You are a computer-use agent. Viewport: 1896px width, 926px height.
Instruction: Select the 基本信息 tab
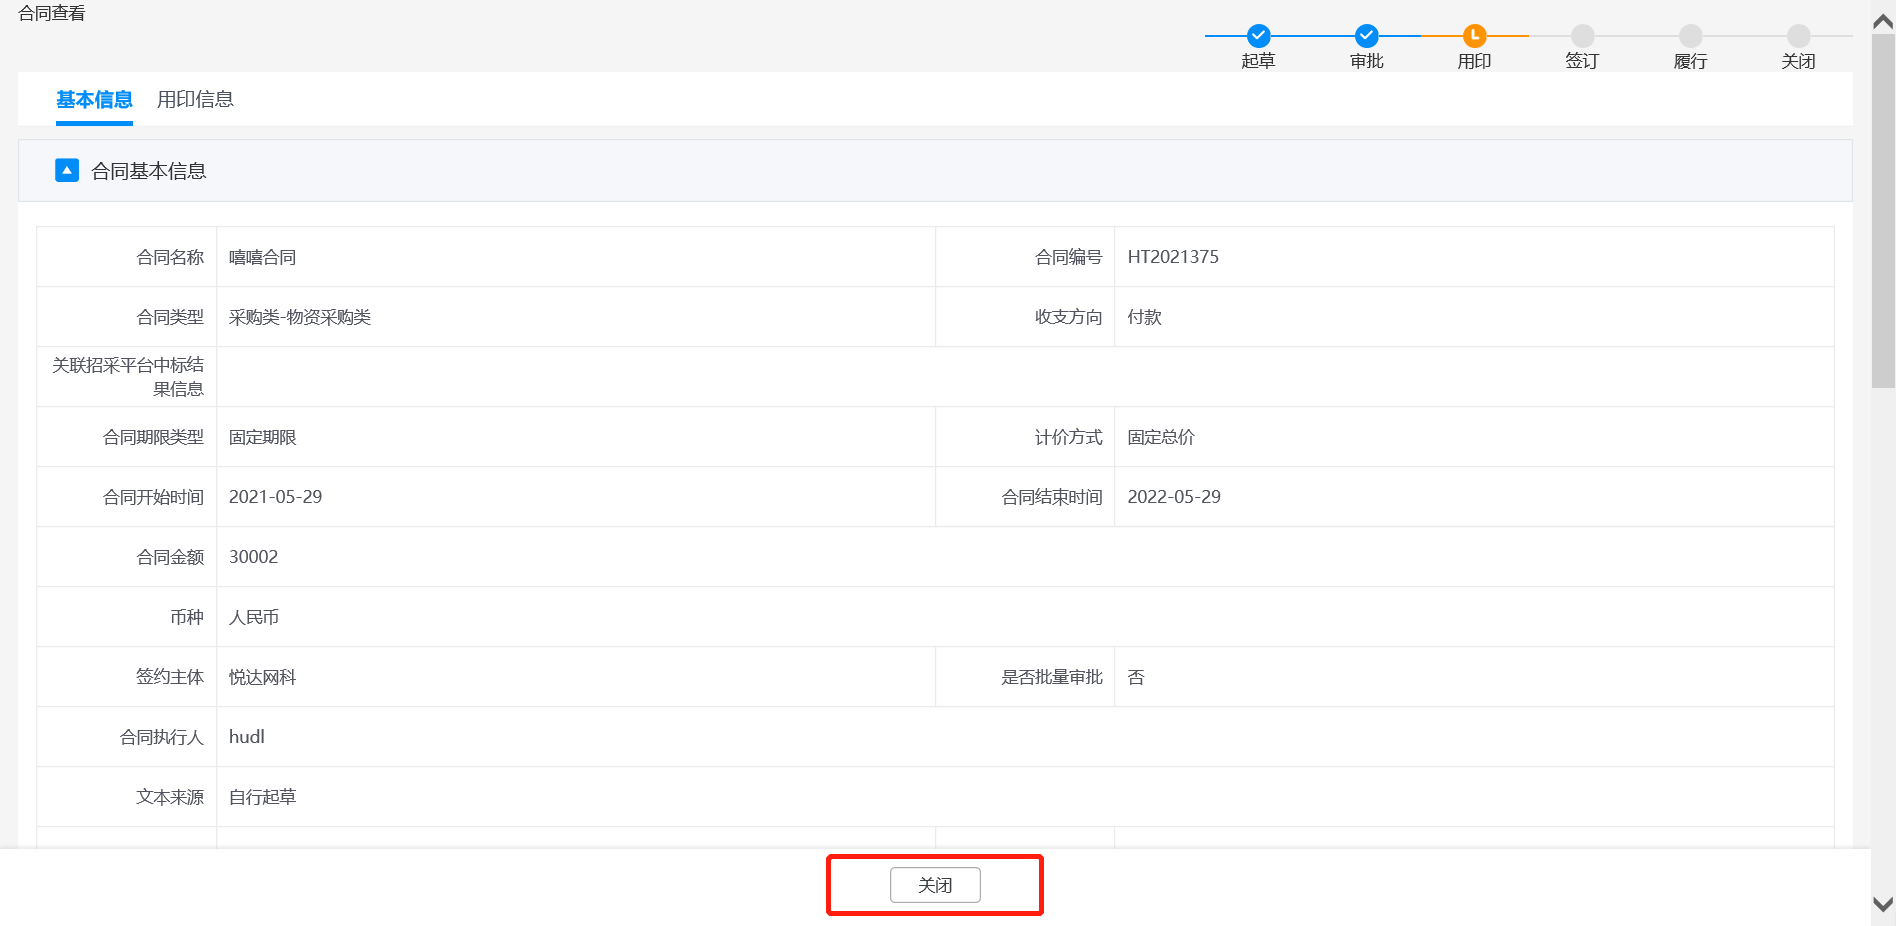(94, 100)
